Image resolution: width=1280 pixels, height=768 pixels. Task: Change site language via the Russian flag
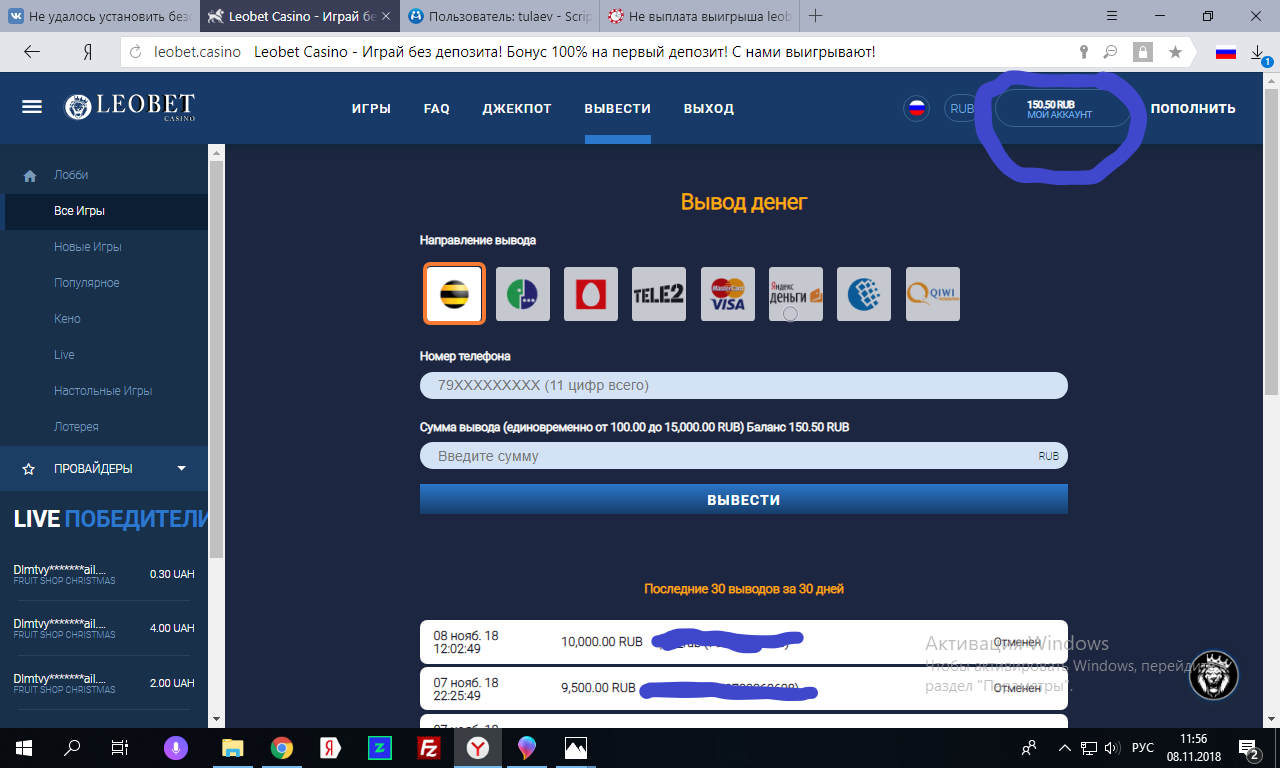pos(916,108)
